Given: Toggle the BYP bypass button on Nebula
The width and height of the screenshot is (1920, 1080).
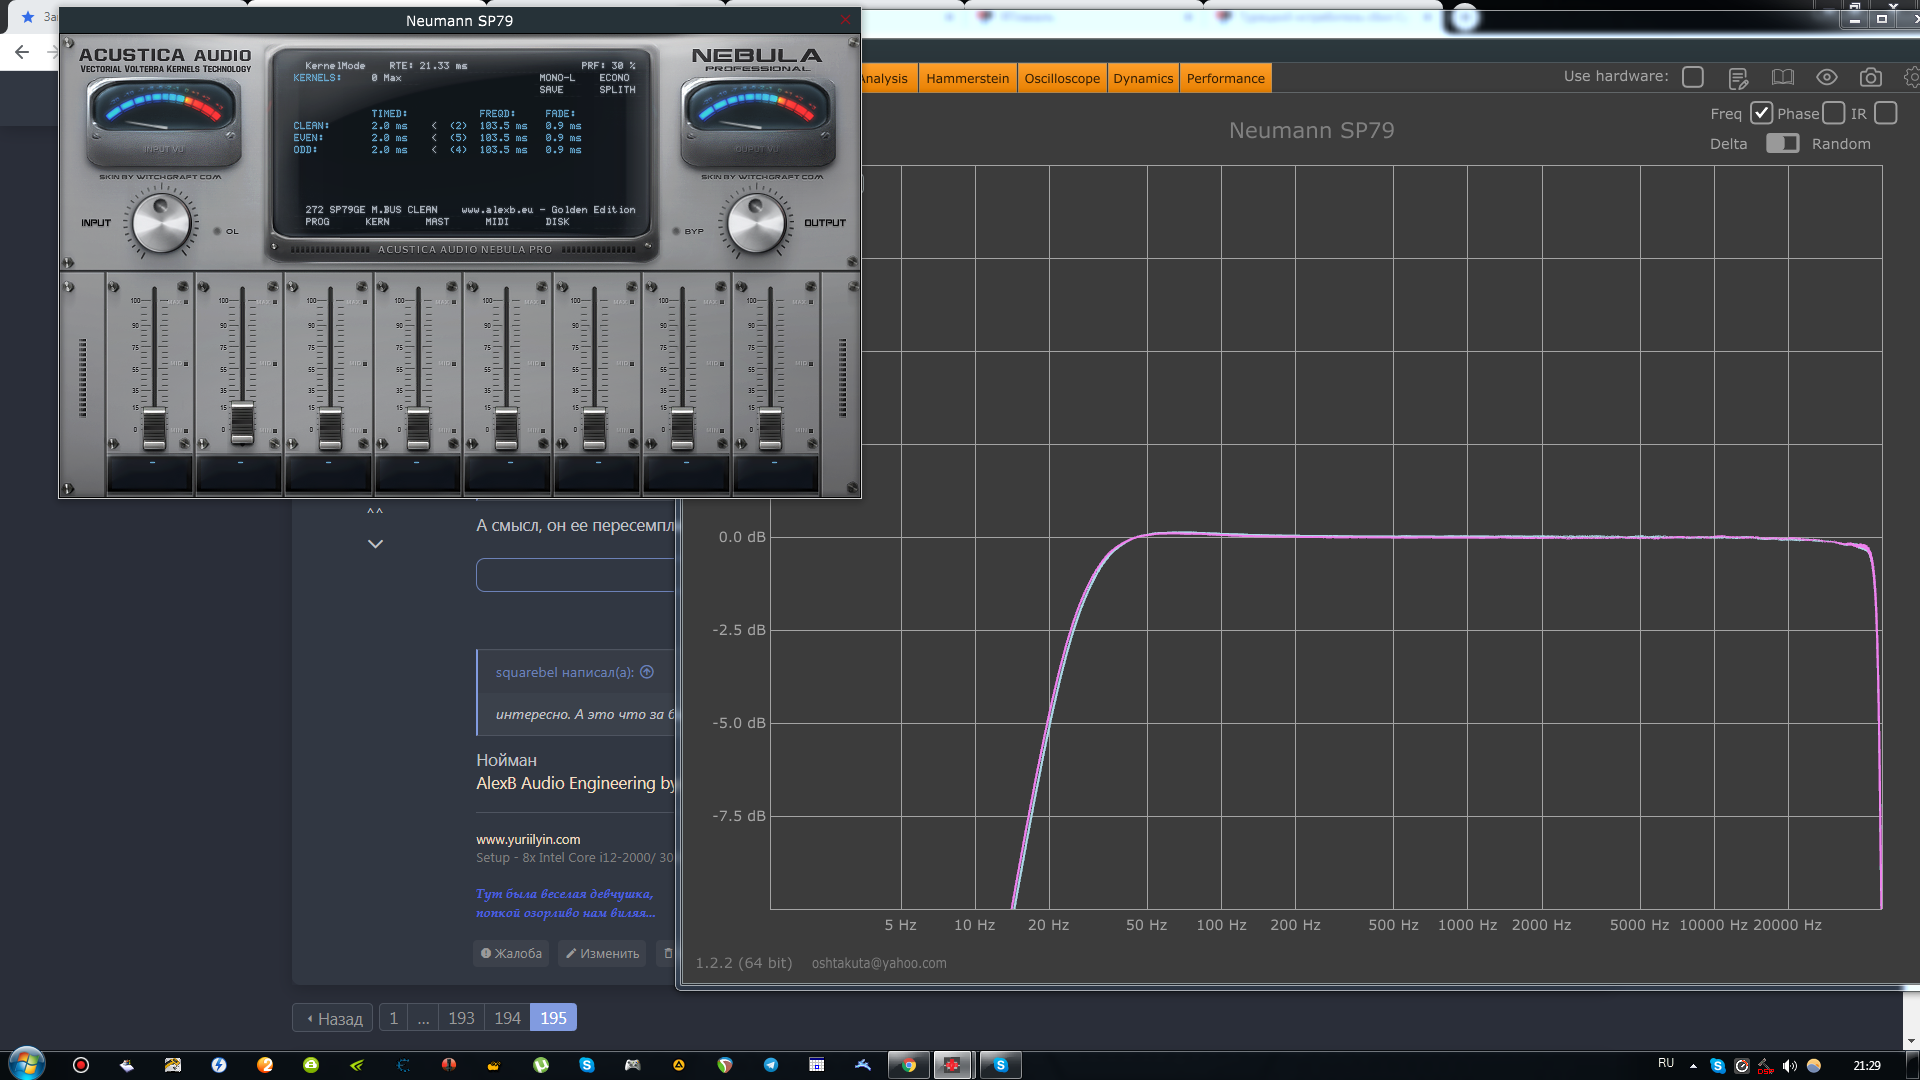Looking at the screenshot, I should click(677, 231).
